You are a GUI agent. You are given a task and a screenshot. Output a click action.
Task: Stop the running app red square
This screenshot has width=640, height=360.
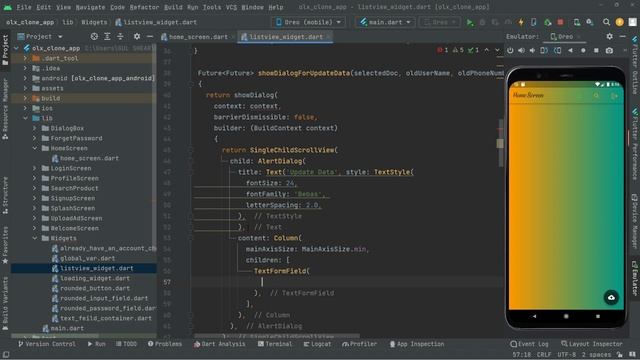(560, 22)
